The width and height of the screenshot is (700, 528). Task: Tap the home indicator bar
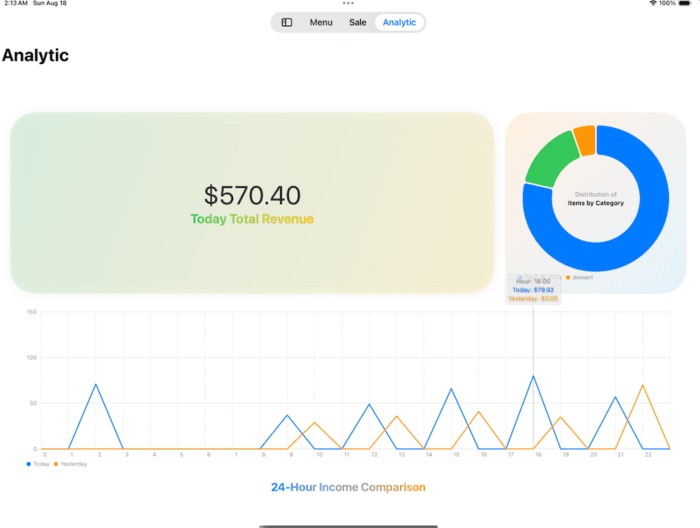[x=348, y=526]
